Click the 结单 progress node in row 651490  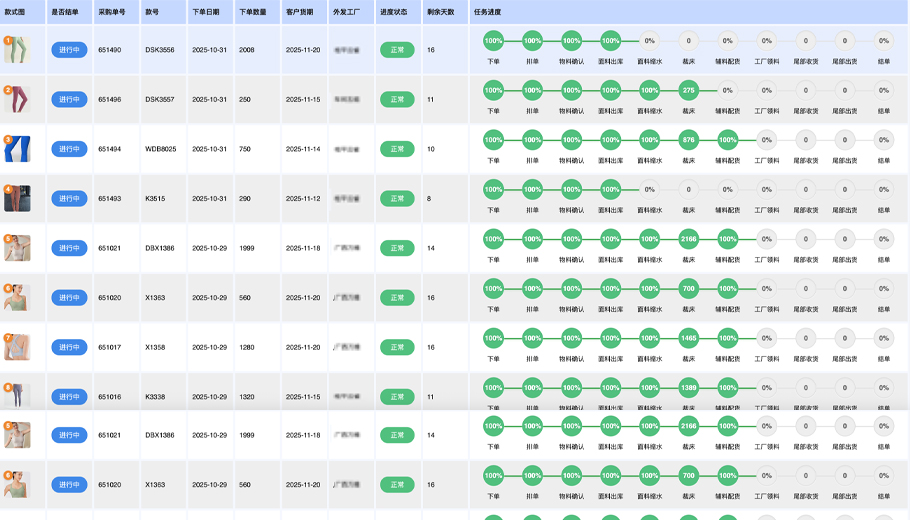click(883, 41)
